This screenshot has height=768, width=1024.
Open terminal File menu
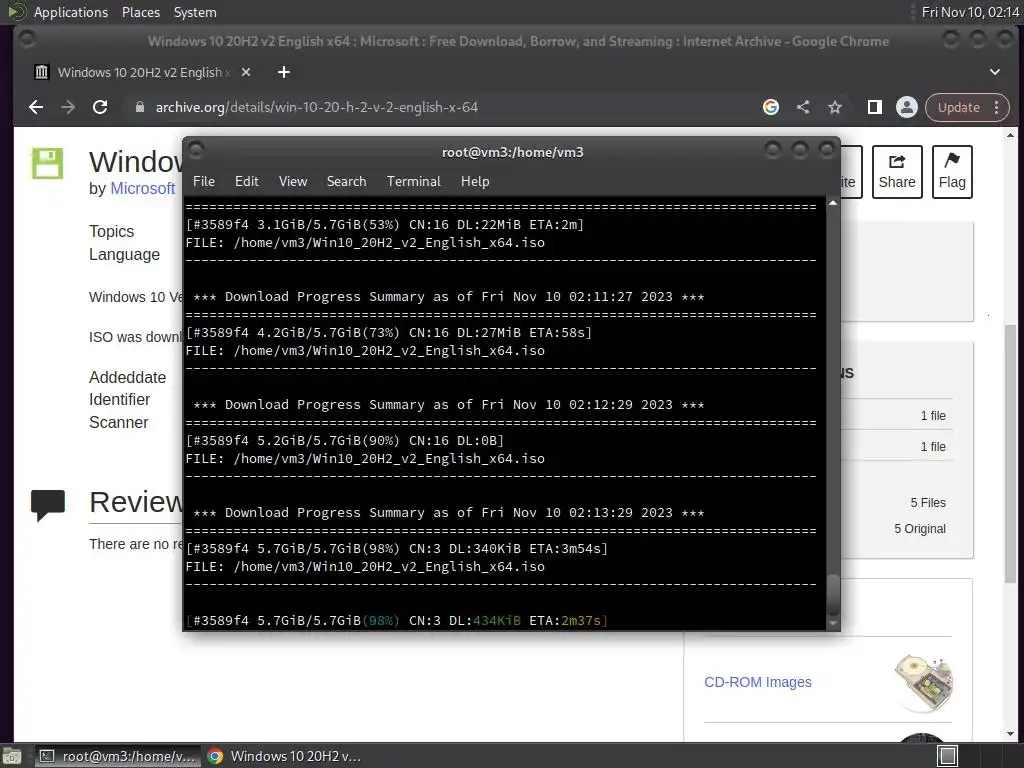(204, 182)
